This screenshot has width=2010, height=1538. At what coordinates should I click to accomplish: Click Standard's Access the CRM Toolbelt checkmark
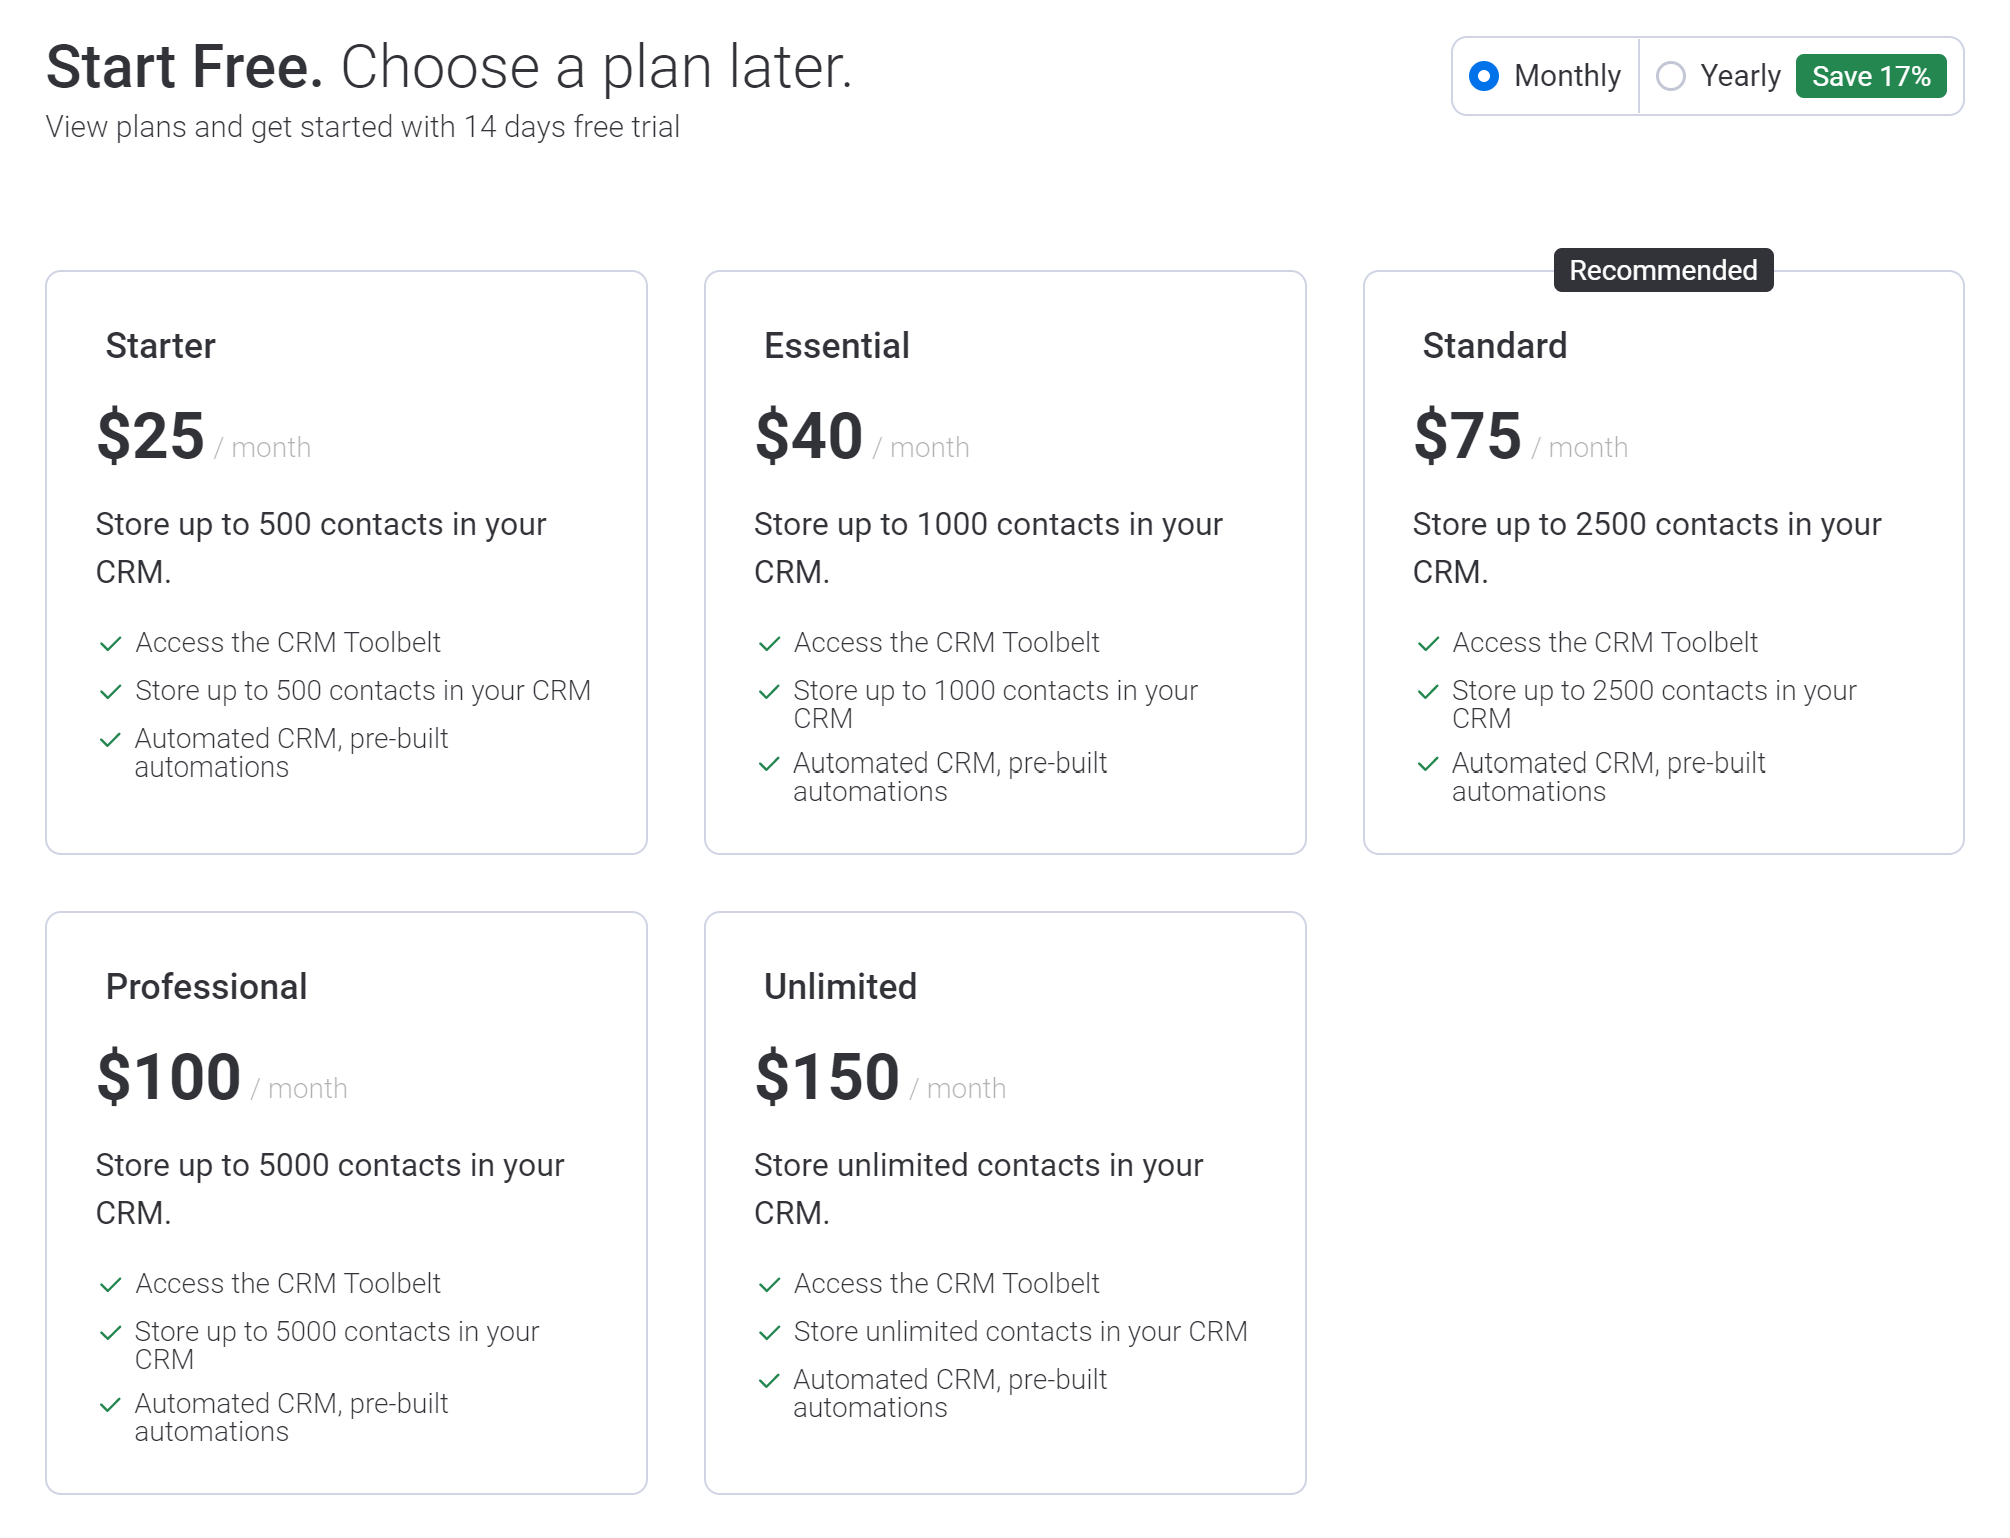[x=1428, y=643]
